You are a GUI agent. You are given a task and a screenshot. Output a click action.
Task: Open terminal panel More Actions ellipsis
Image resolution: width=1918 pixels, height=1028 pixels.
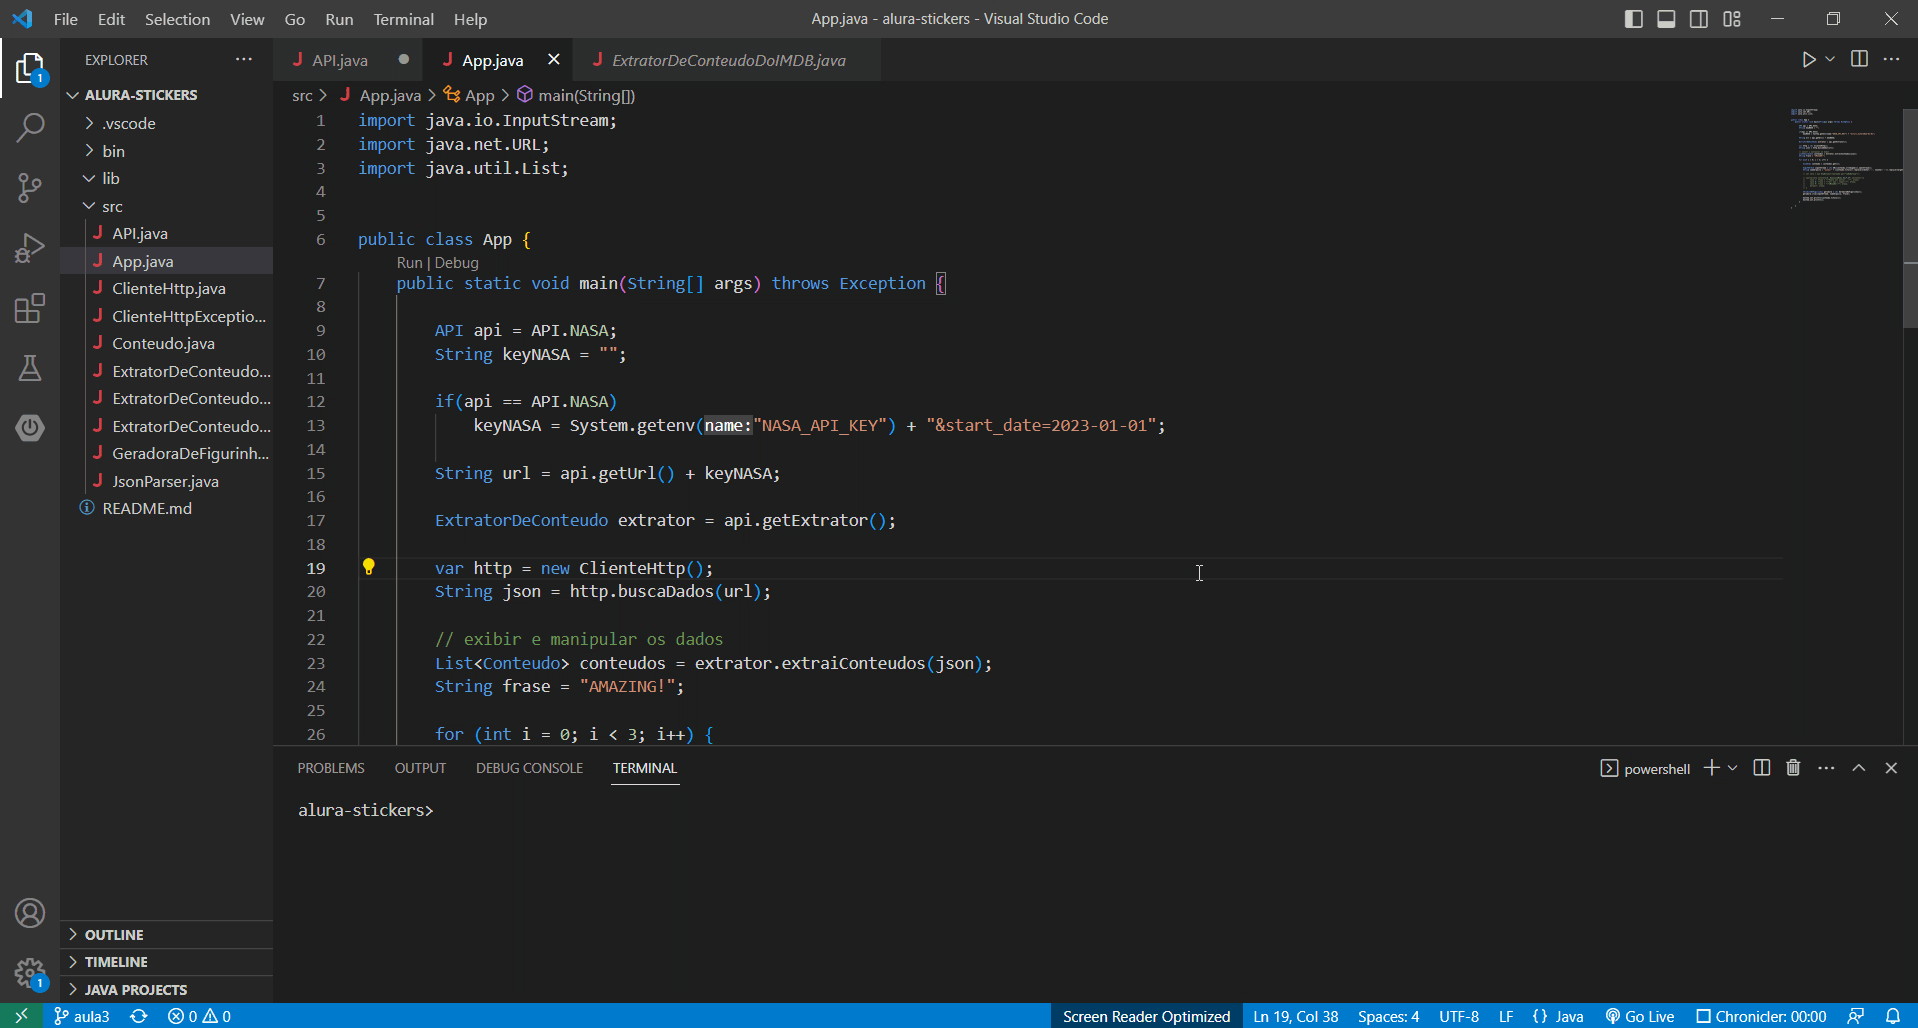[x=1826, y=768]
